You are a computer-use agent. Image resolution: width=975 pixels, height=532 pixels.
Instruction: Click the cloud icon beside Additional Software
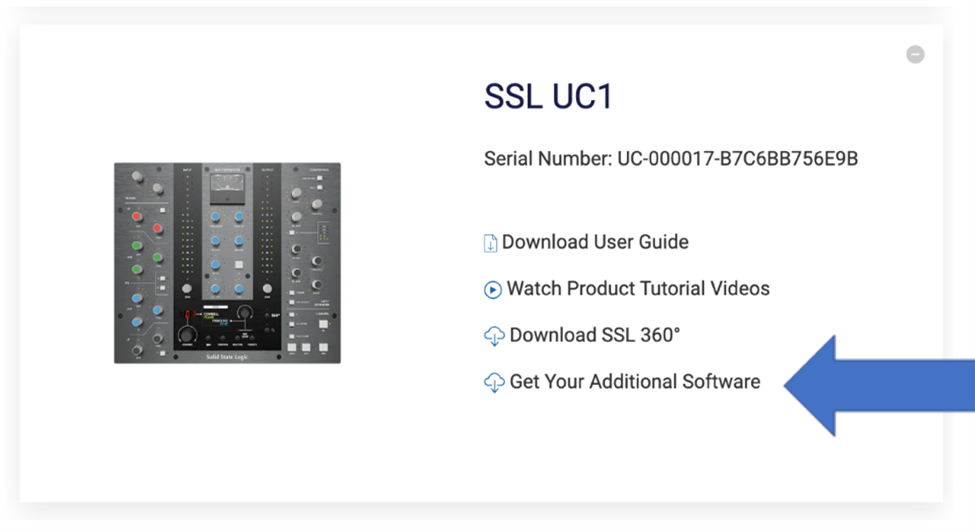(x=494, y=383)
